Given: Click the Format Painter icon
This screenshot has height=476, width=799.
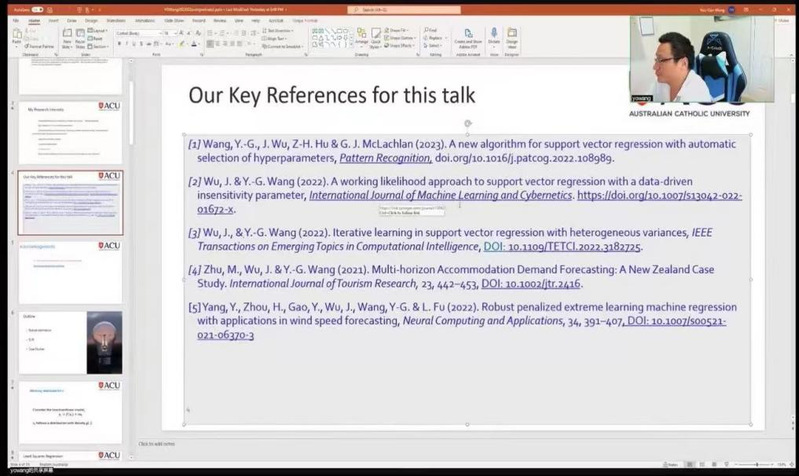Looking at the screenshot, I should (x=39, y=46).
